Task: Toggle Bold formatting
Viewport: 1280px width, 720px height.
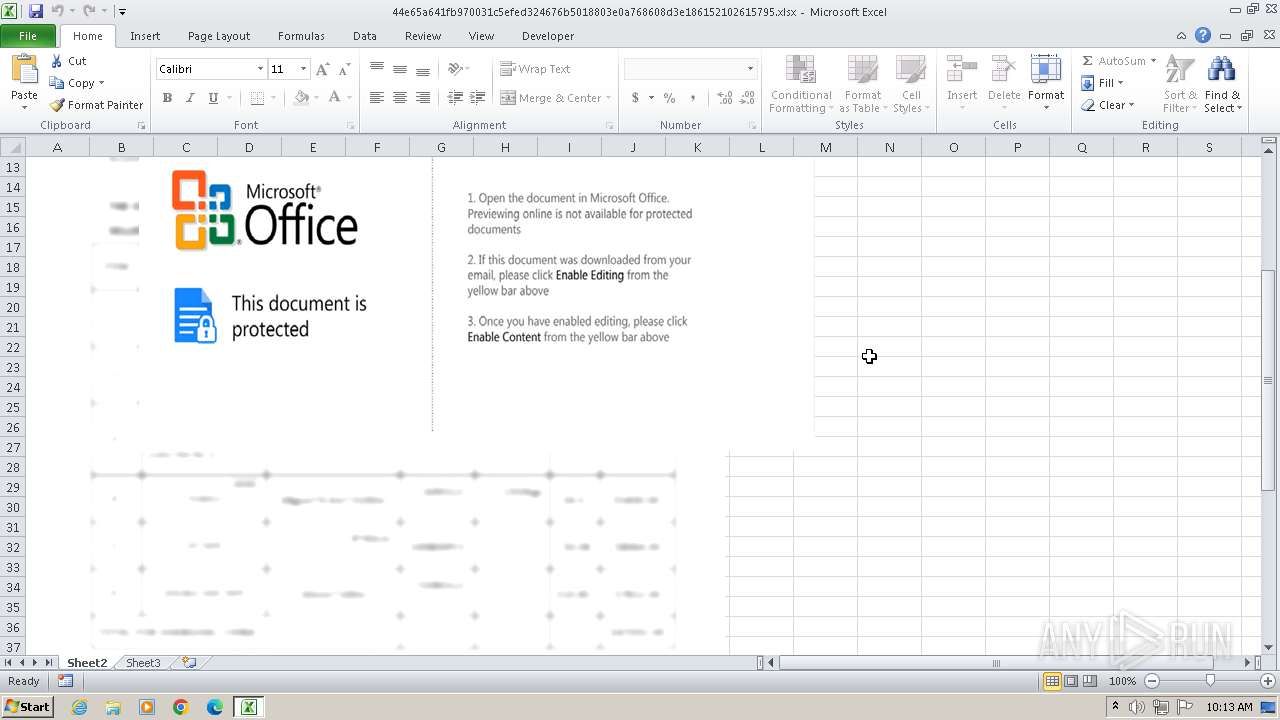Action: tap(167, 98)
